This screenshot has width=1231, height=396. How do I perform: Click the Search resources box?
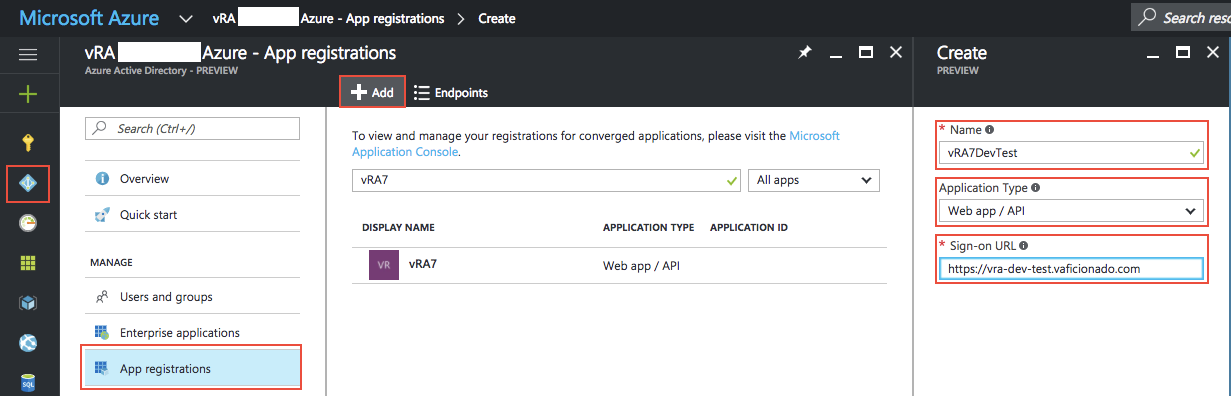click(1182, 17)
